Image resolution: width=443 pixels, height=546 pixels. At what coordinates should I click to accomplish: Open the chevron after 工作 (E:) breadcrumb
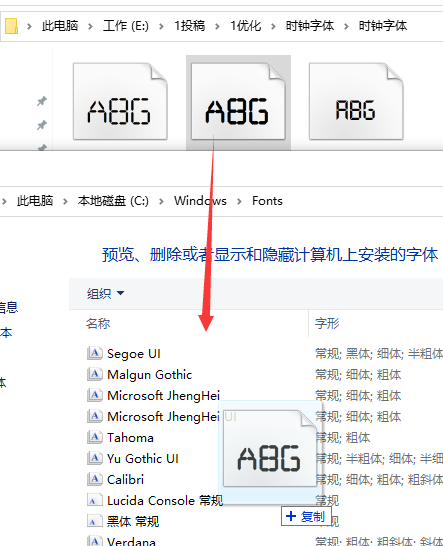coord(161,26)
